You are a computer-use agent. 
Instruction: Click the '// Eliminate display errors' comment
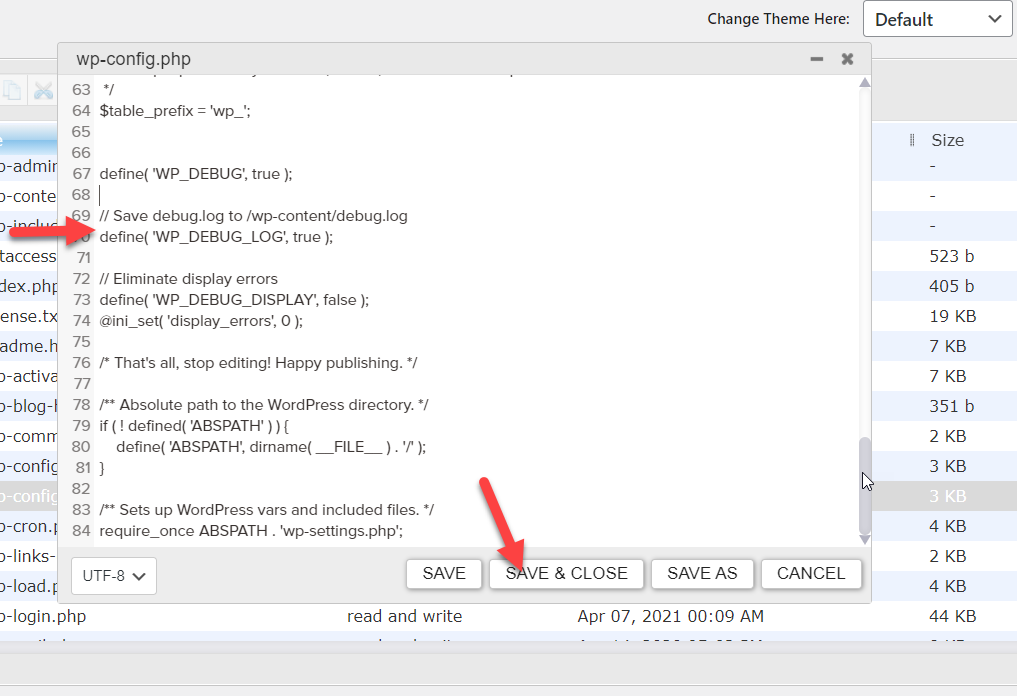(189, 279)
